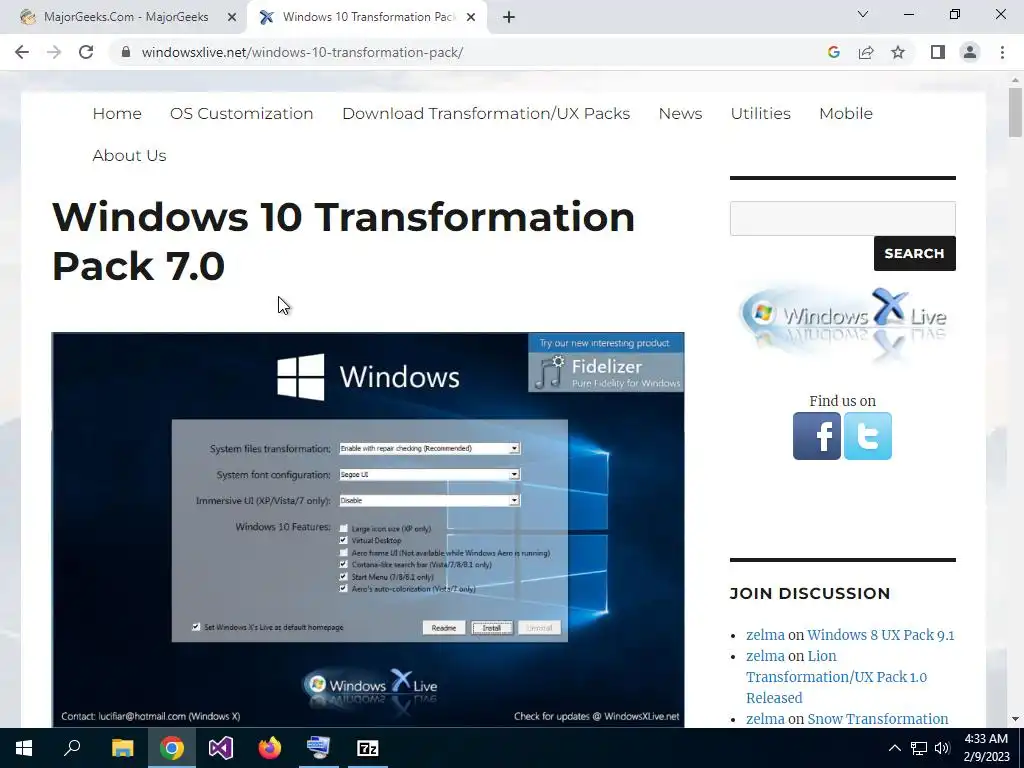Click the browser forward arrow
This screenshot has width=1024, height=768.
click(54, 52)
